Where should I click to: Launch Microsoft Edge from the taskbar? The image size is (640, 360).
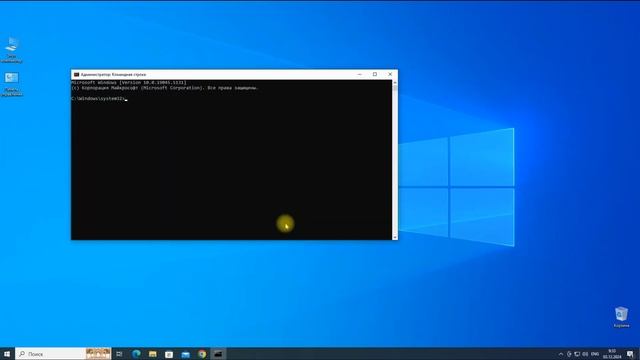pos(136,354)
